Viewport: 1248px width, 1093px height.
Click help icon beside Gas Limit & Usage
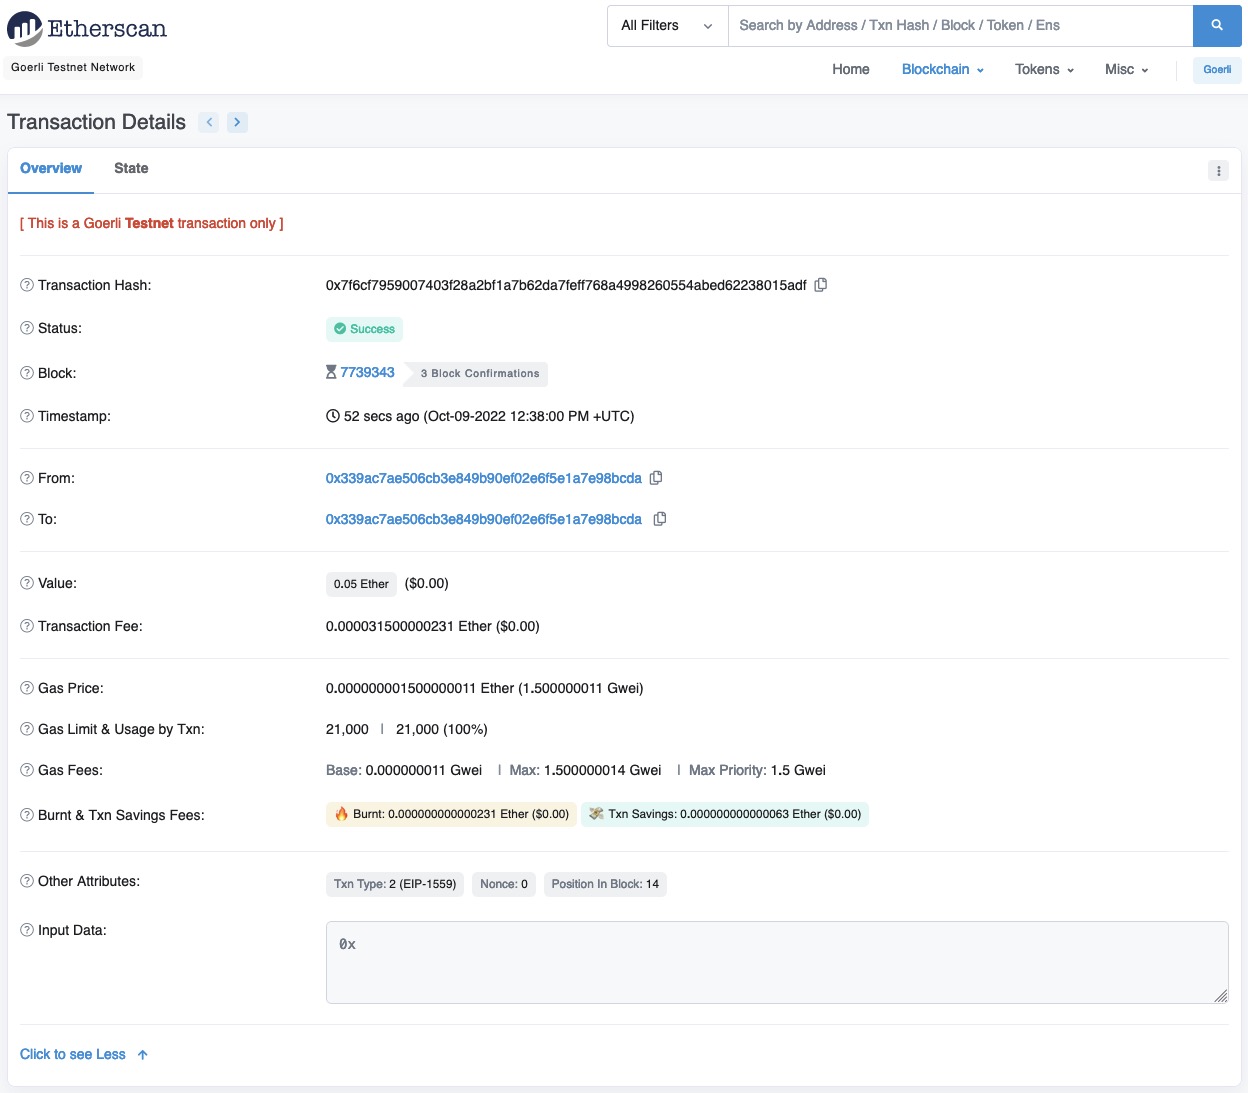27,729
